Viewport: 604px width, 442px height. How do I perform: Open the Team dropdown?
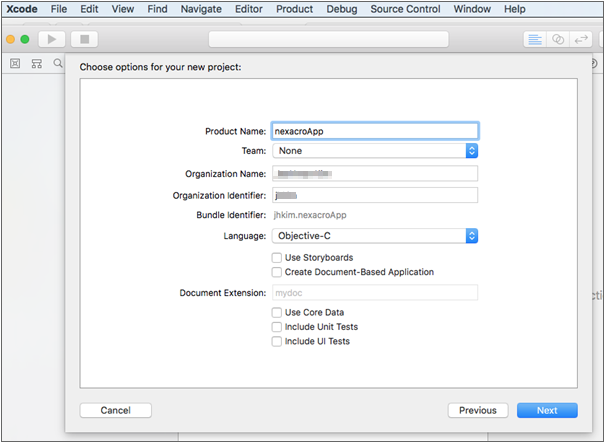point(375,151)
